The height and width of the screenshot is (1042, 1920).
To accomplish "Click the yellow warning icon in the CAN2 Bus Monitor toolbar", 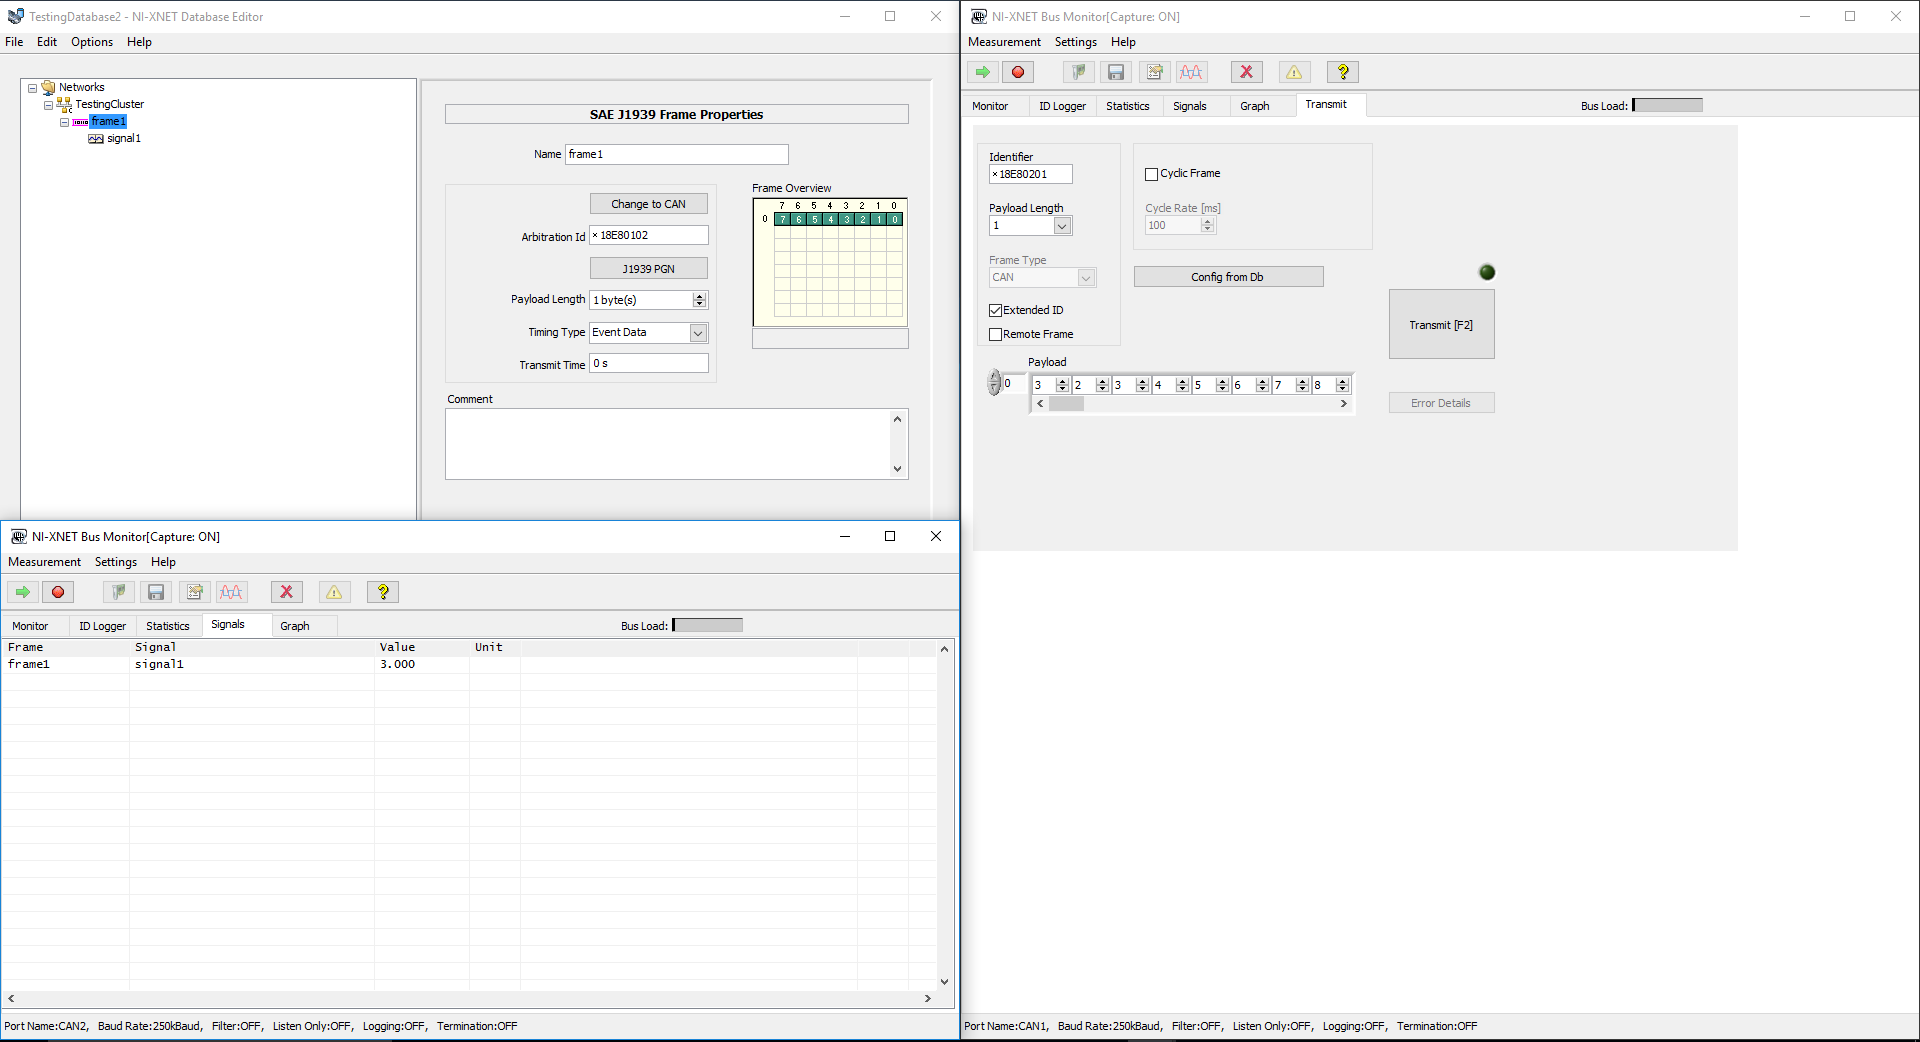I will [x=334, y=592].
